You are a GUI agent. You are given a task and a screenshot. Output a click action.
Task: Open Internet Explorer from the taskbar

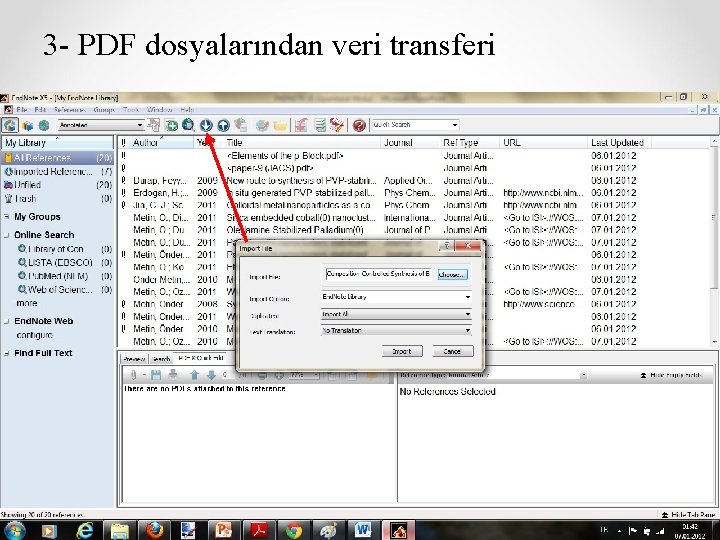(x=84, y=530)
